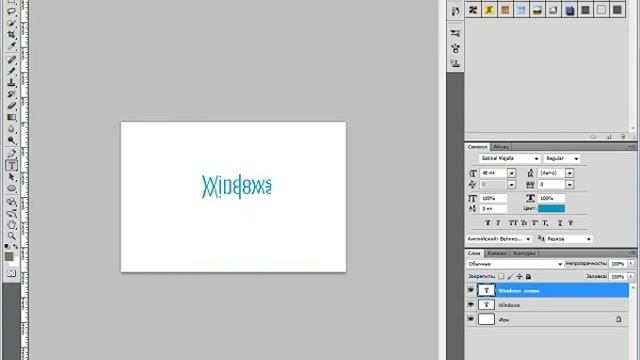
Task: Open the Character panel options menu
Action: pos(632,147)
